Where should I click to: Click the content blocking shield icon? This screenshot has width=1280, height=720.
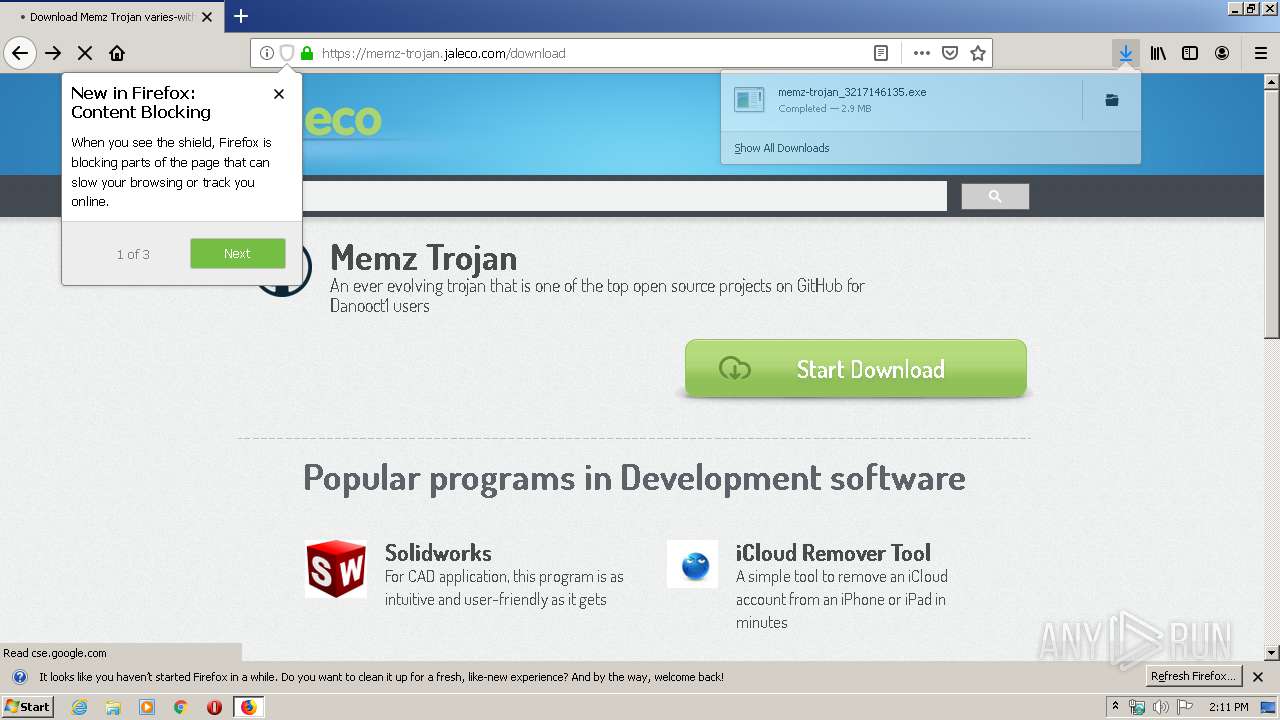point(286,53)
